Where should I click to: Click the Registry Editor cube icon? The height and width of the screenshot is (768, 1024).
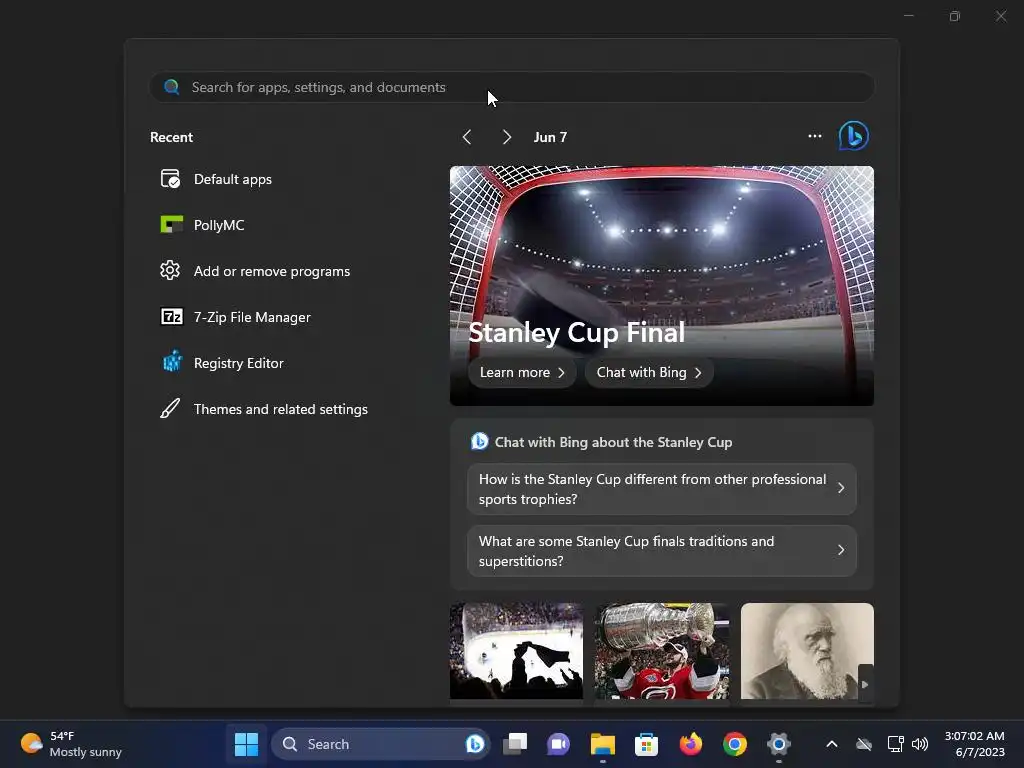[172, 361]
